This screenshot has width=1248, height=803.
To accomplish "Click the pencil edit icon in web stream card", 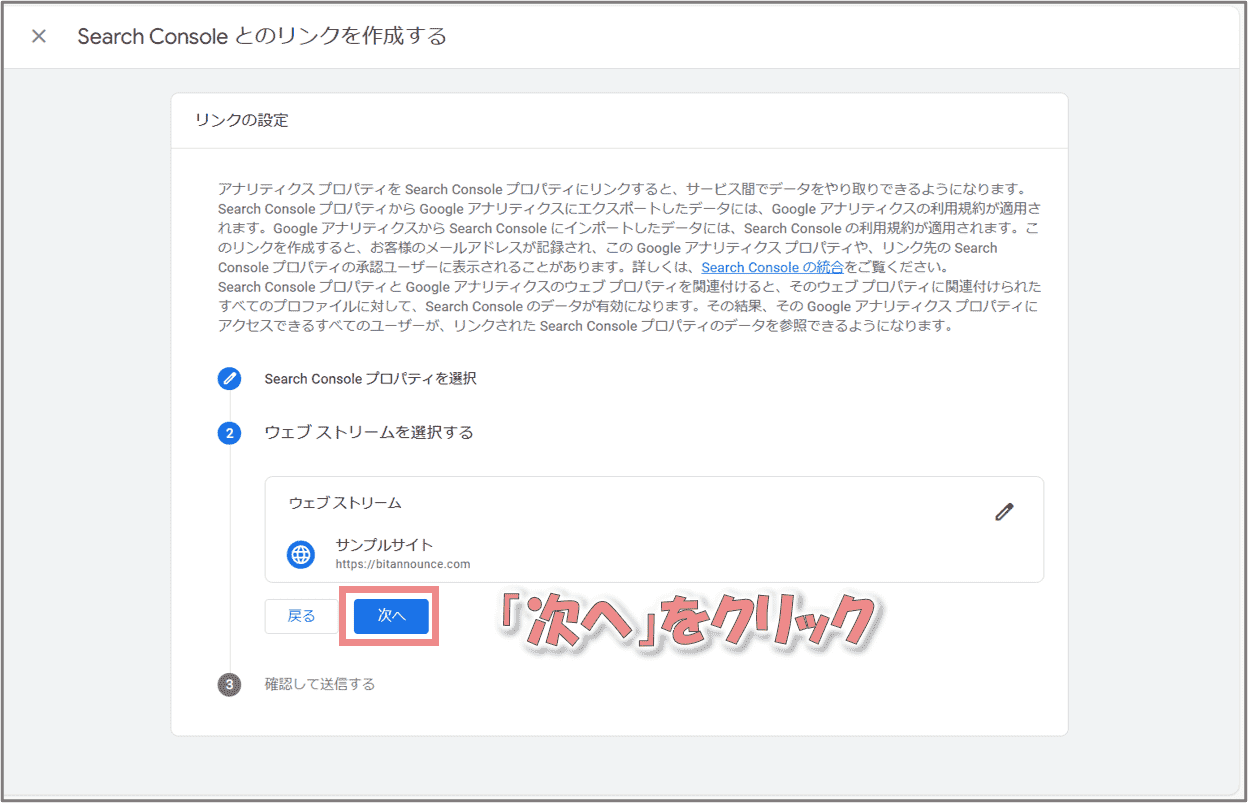I will click(x=1004, y=512).
